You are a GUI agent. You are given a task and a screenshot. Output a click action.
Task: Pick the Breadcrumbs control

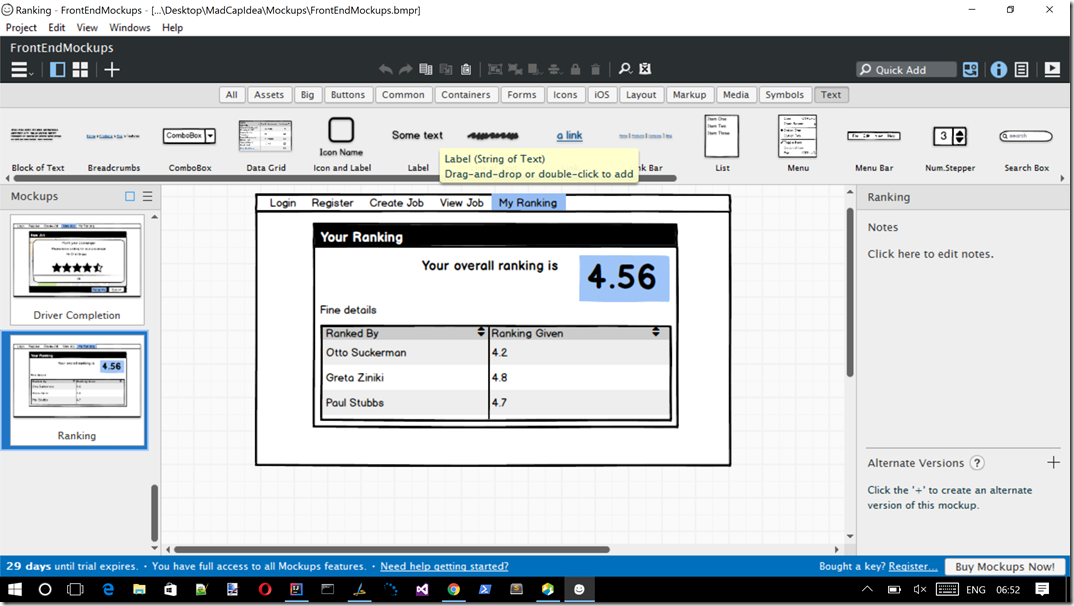tap(114, 144)
